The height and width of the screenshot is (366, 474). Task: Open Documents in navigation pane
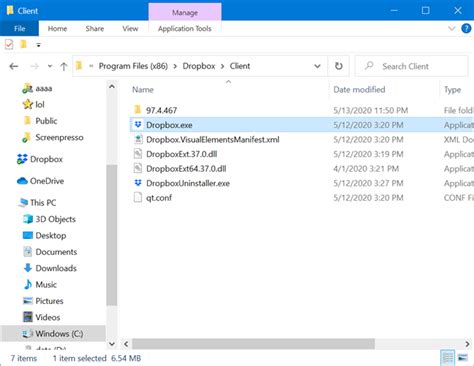[56, 252]
